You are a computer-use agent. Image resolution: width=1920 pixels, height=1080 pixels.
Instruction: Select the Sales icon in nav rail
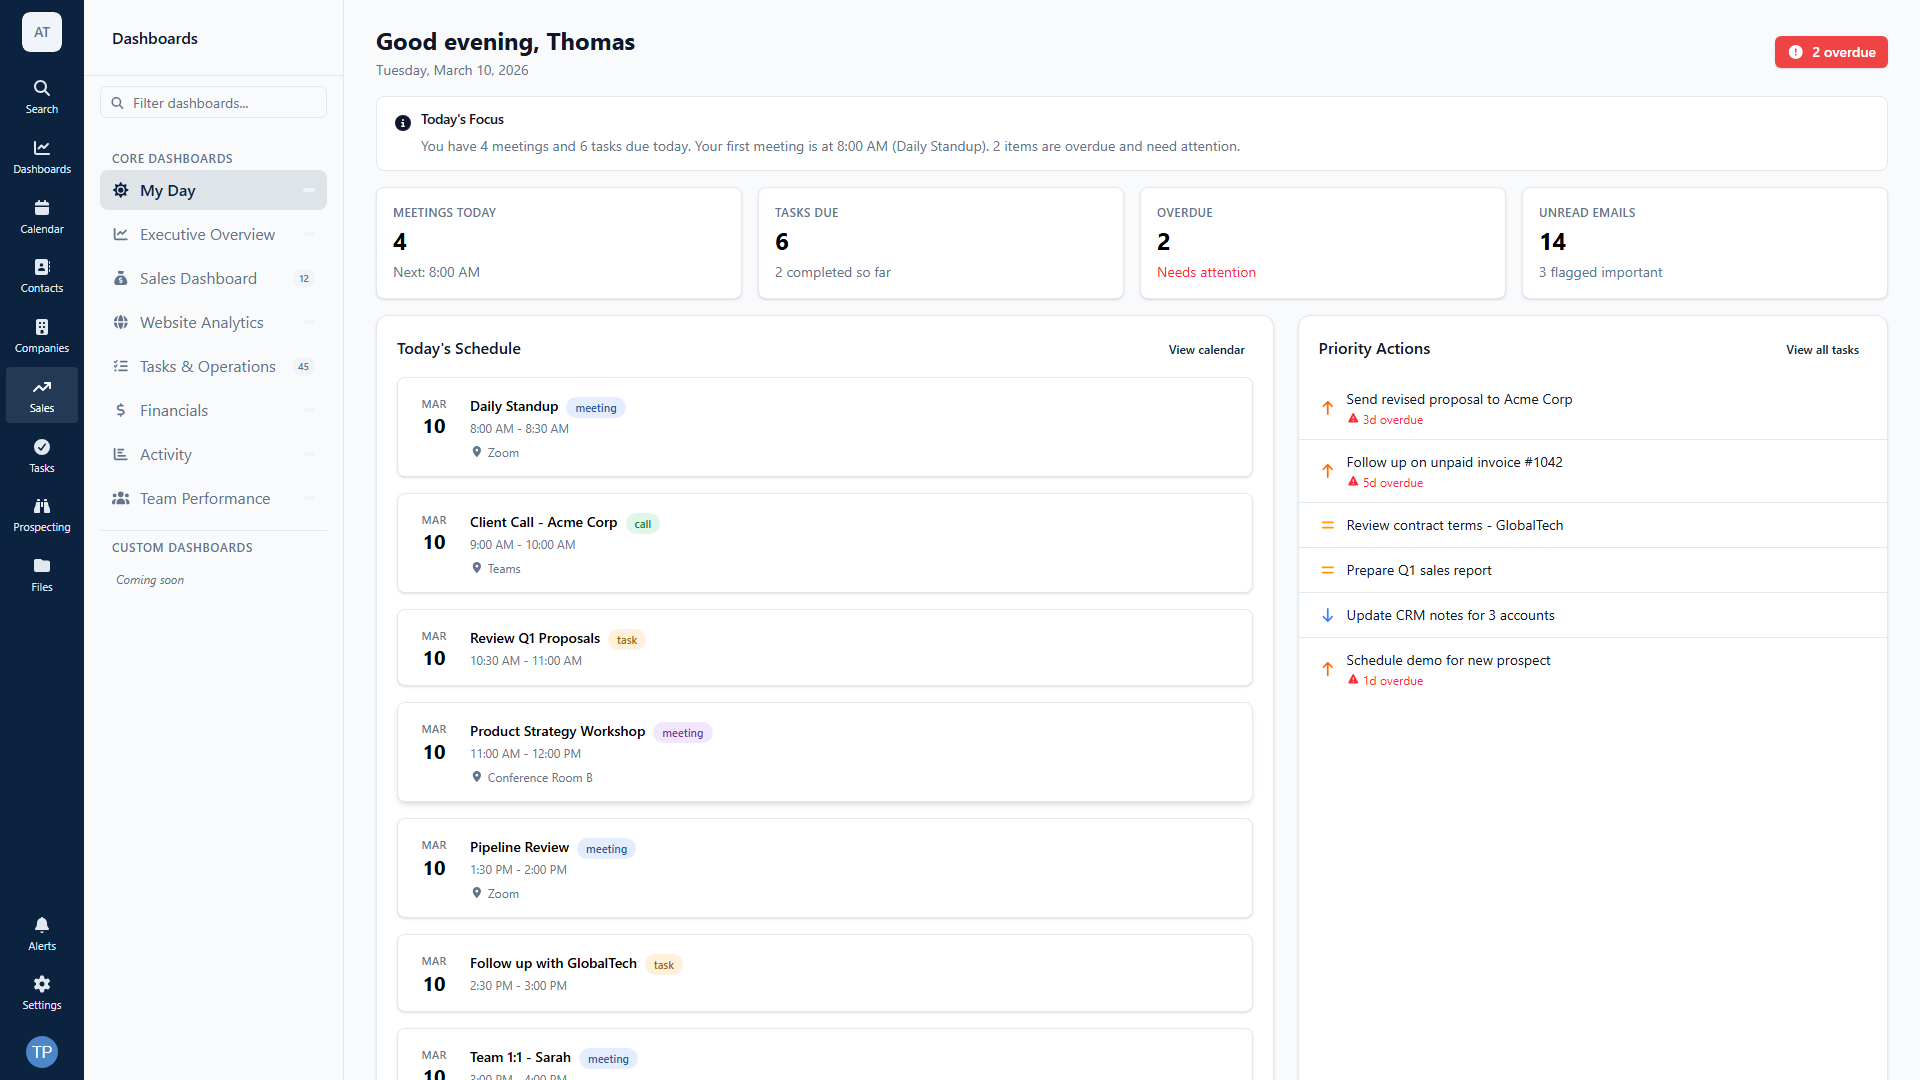42,396
